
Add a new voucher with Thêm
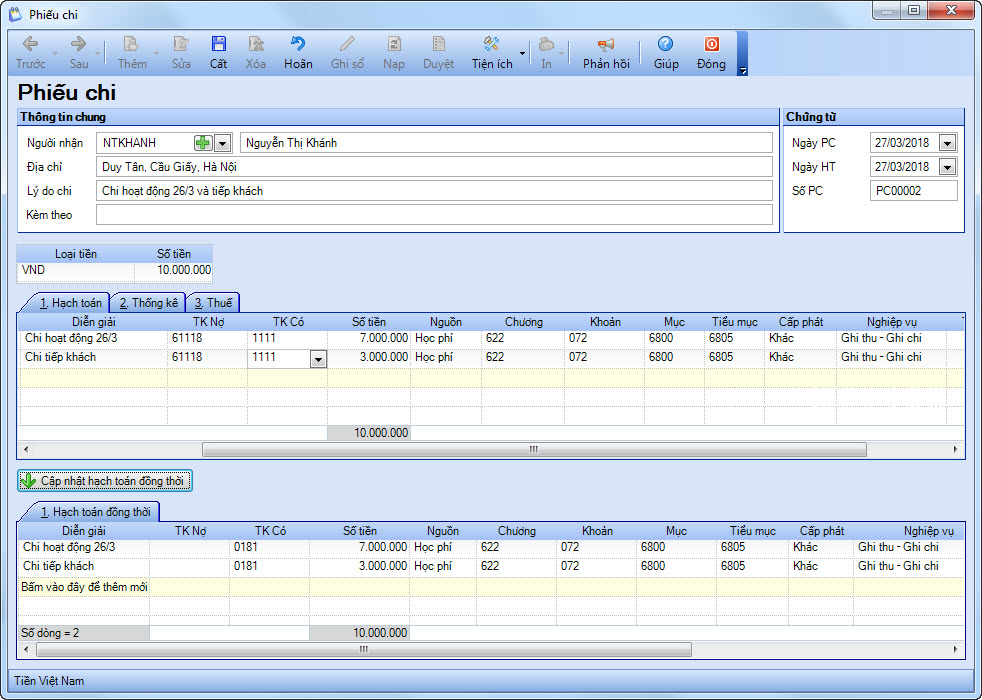tap(132, 53)
